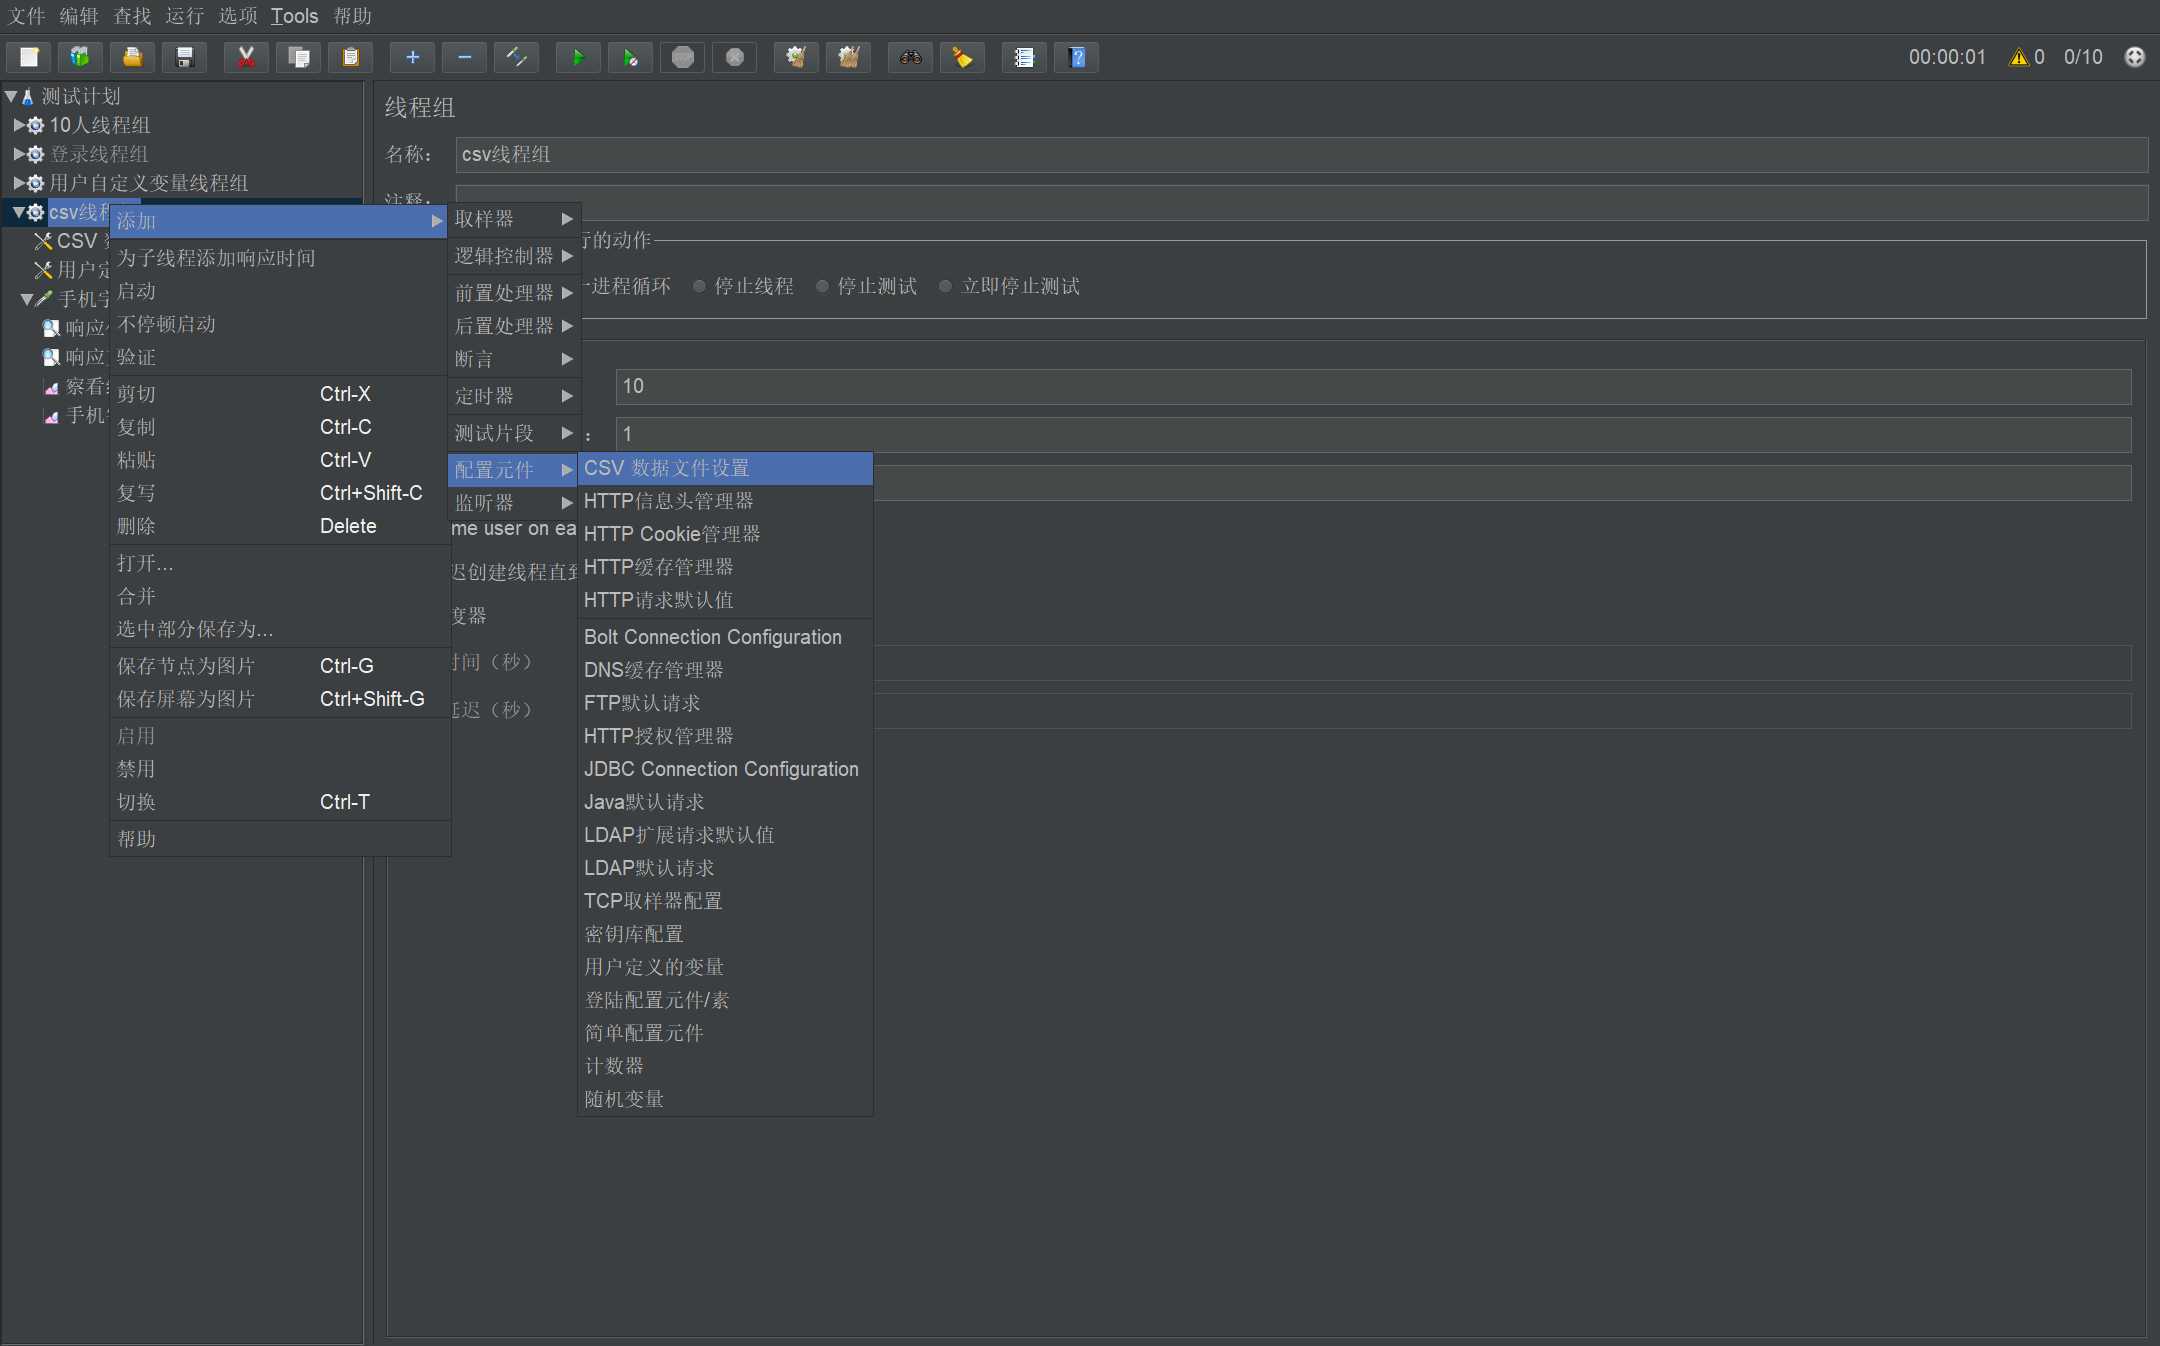Image resolution: width=2160 pixels, height=1346 pixels.
Task: Click the warning triangle log icon
Action: click(2018, 57)
